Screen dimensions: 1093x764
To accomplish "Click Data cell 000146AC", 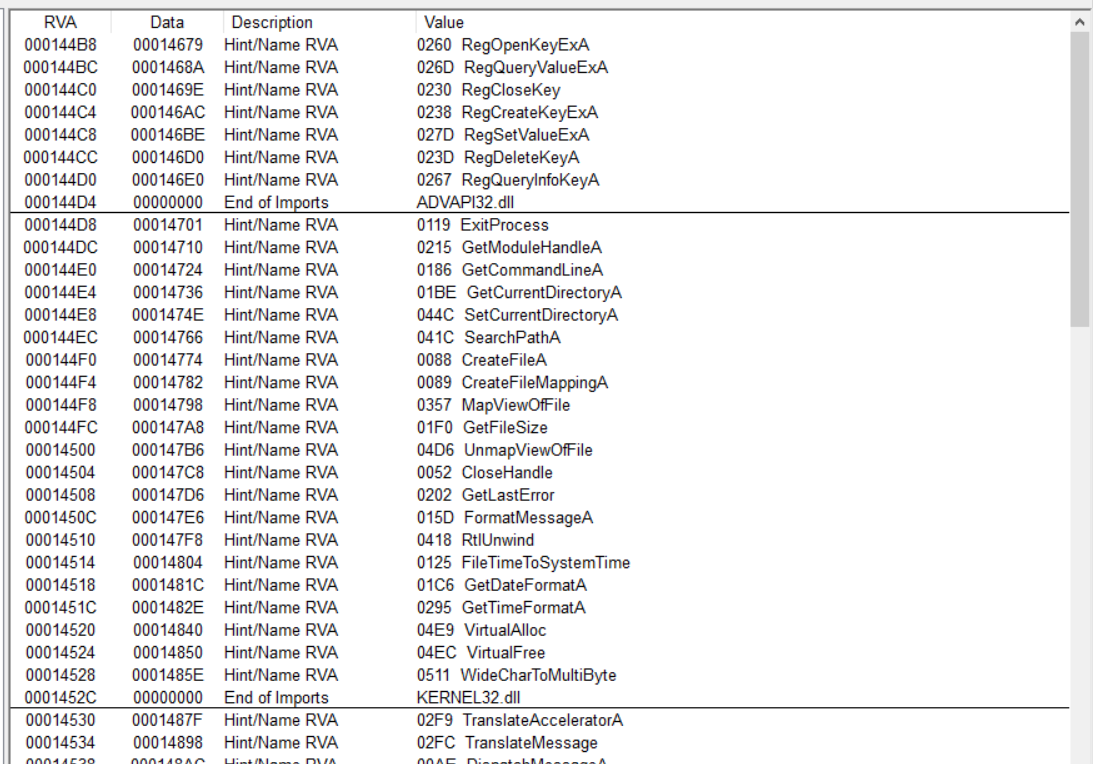I will [x=168, y=112].
